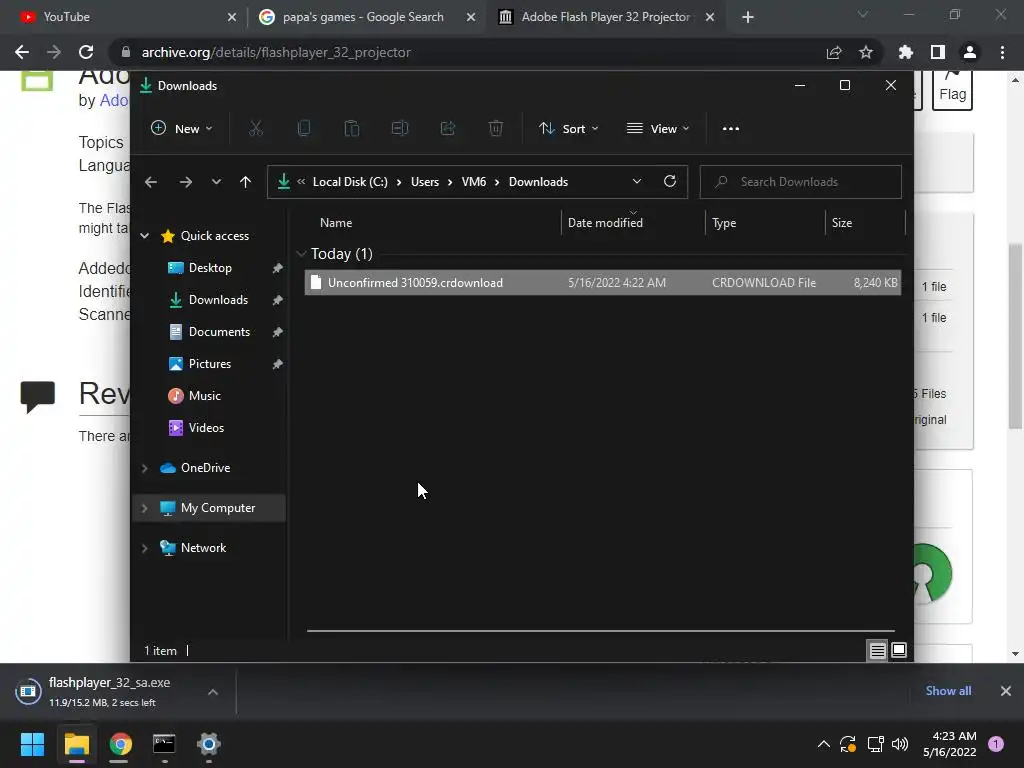Reload the archive.org page in Chrome
This screenshot has height=768, width=1024.
pyautogui.click(x=86, y=52)
